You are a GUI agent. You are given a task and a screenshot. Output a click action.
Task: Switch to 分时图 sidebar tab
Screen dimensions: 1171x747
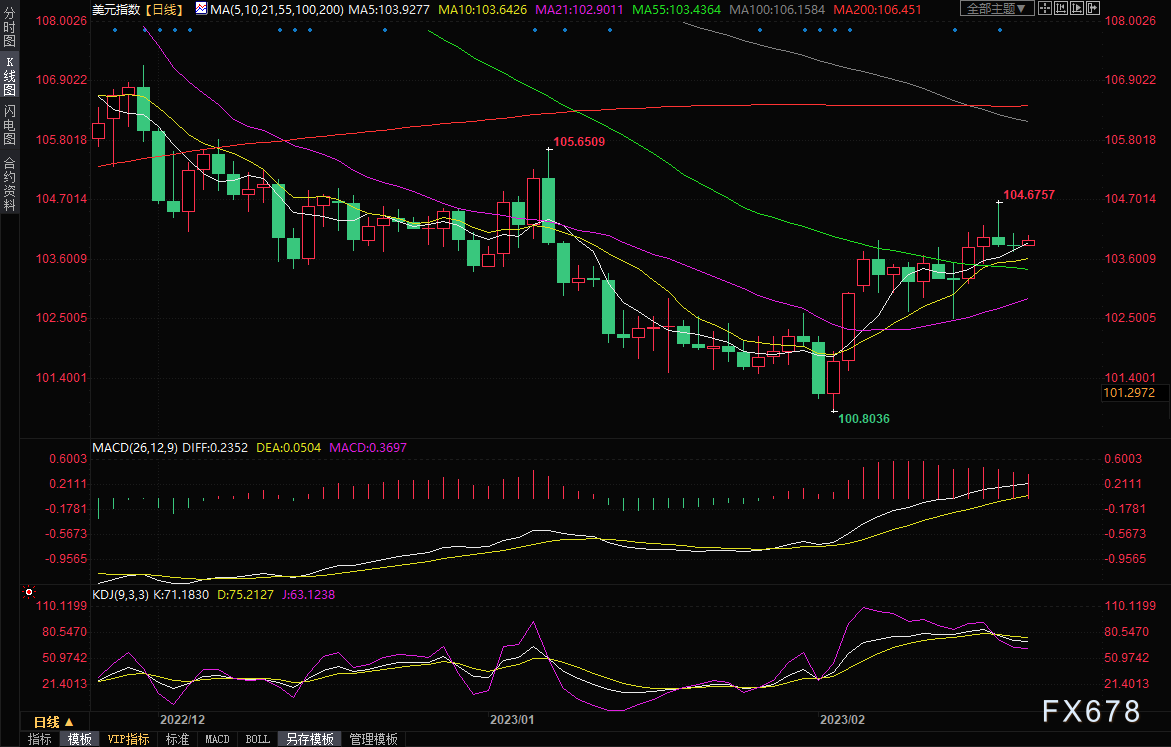[x=9, y=27]
